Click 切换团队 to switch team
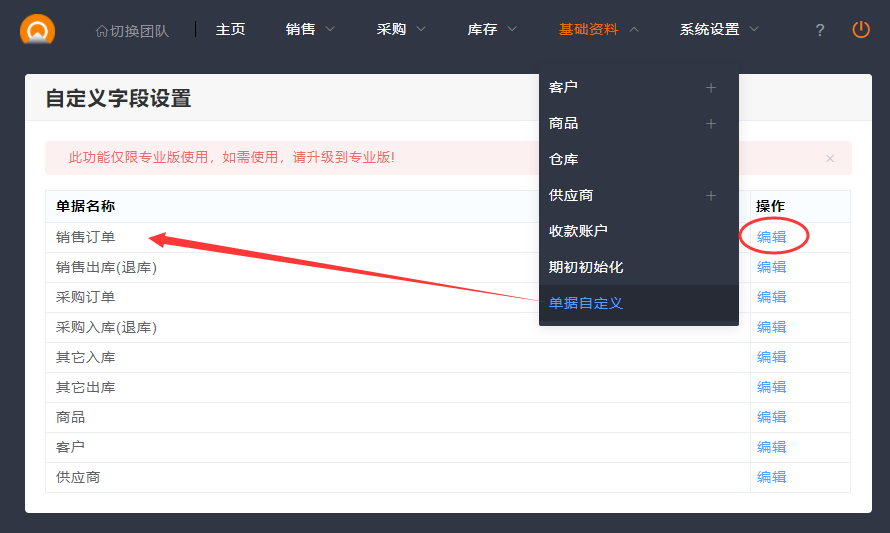The width and height of the screenshot is (890, 533). (x=132, y=30)
